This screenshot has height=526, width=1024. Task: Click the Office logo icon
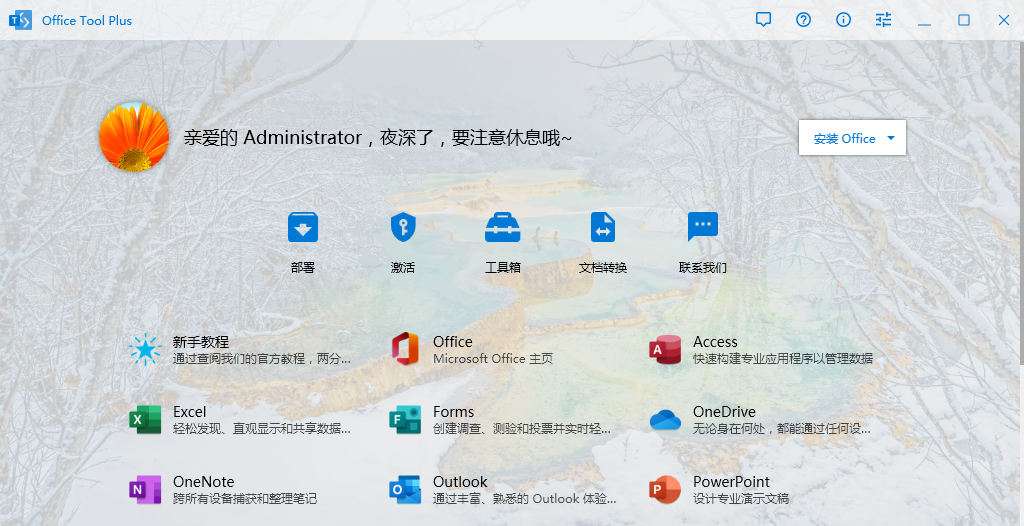[405, 348]
